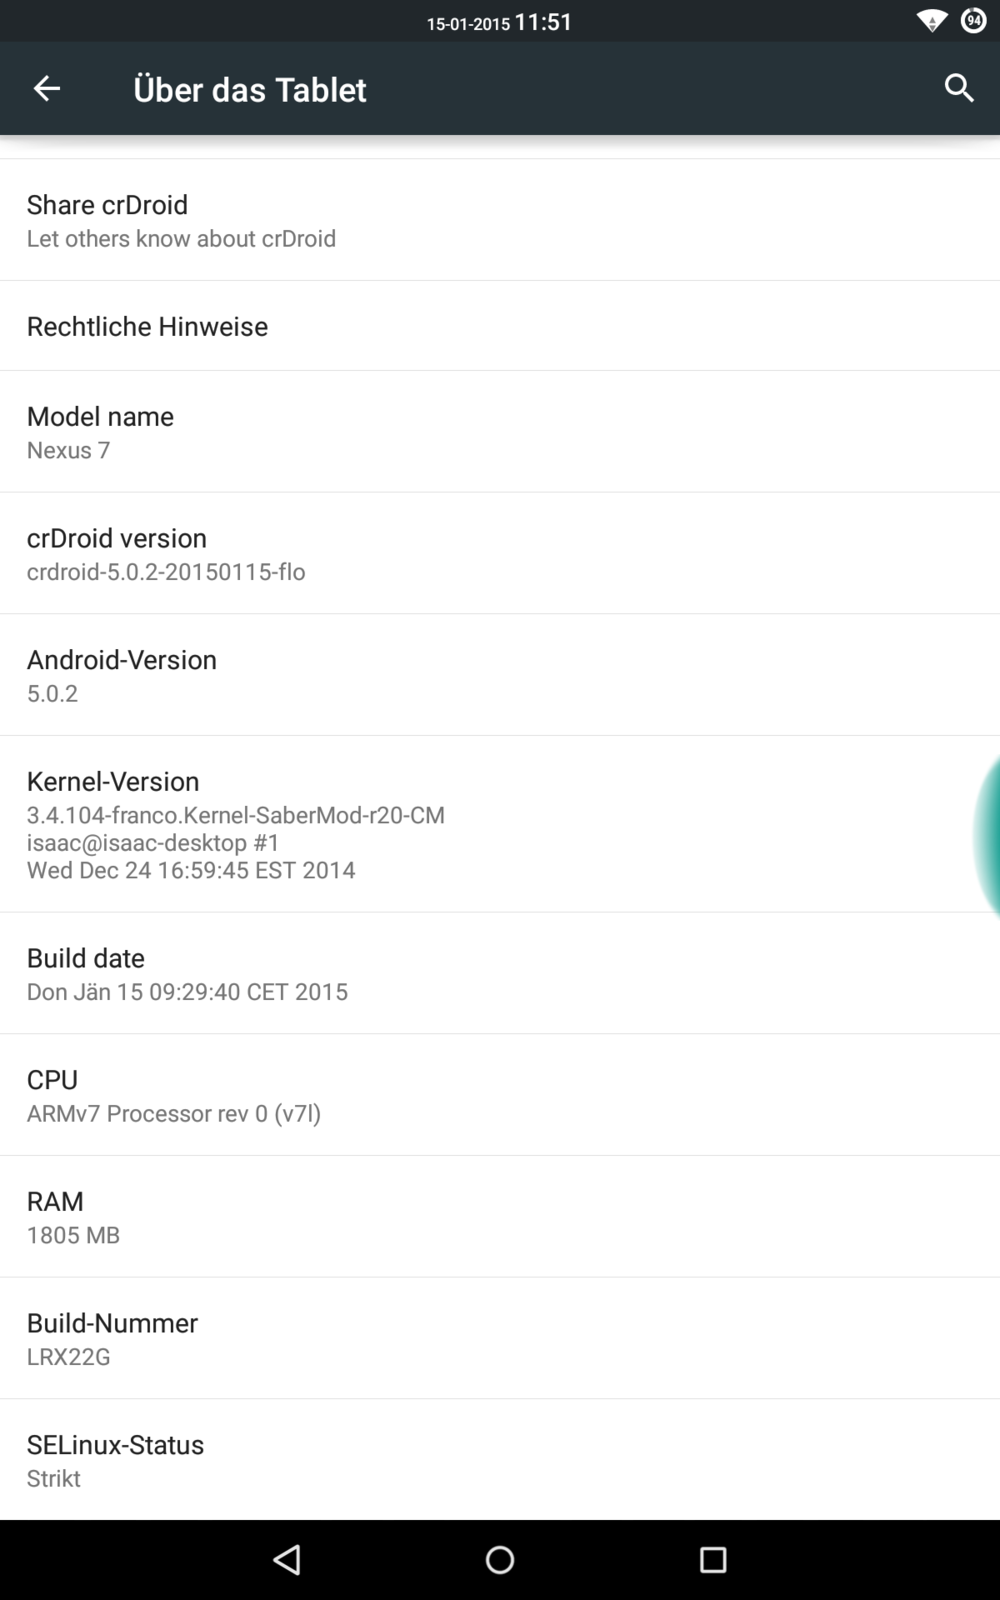Tap the SELinux-Status row

click(x=500, y=1460)
